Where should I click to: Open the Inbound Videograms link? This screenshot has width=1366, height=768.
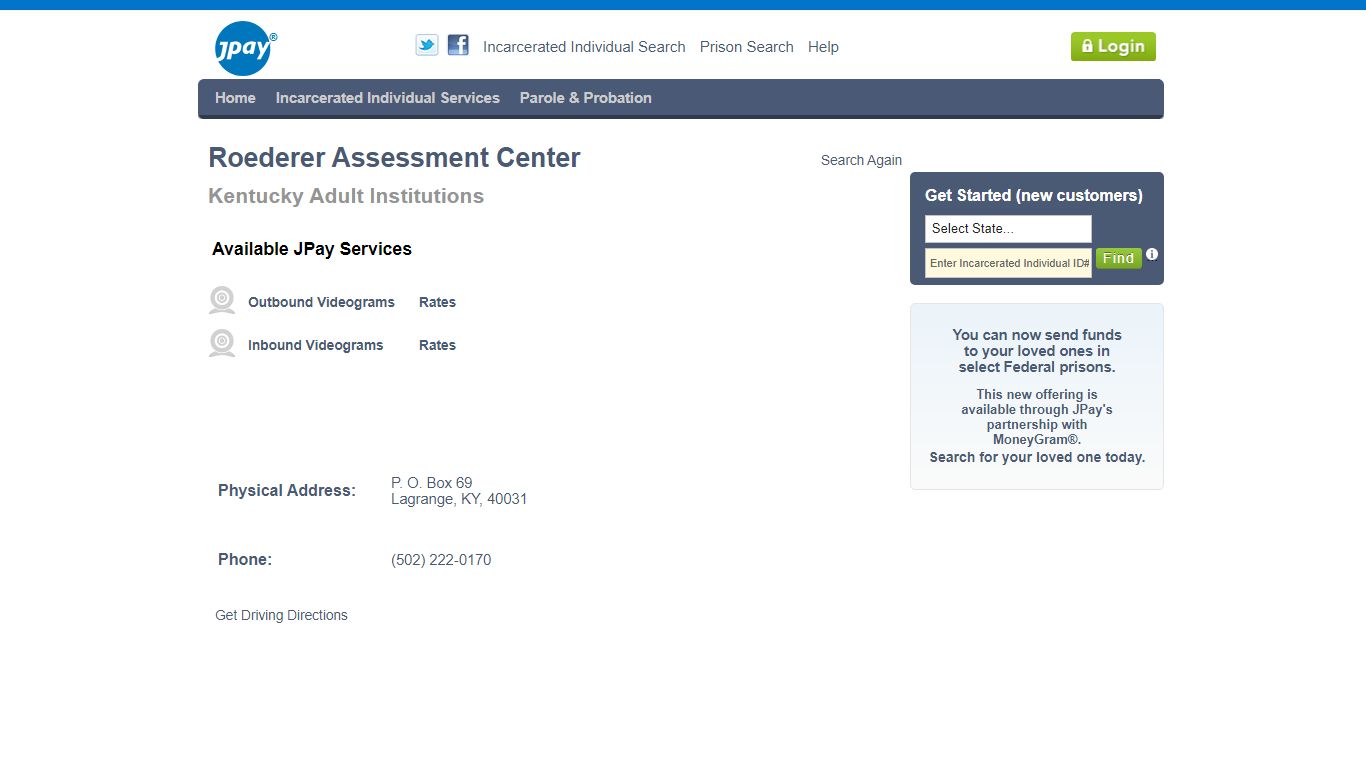[x=316, y=345]
